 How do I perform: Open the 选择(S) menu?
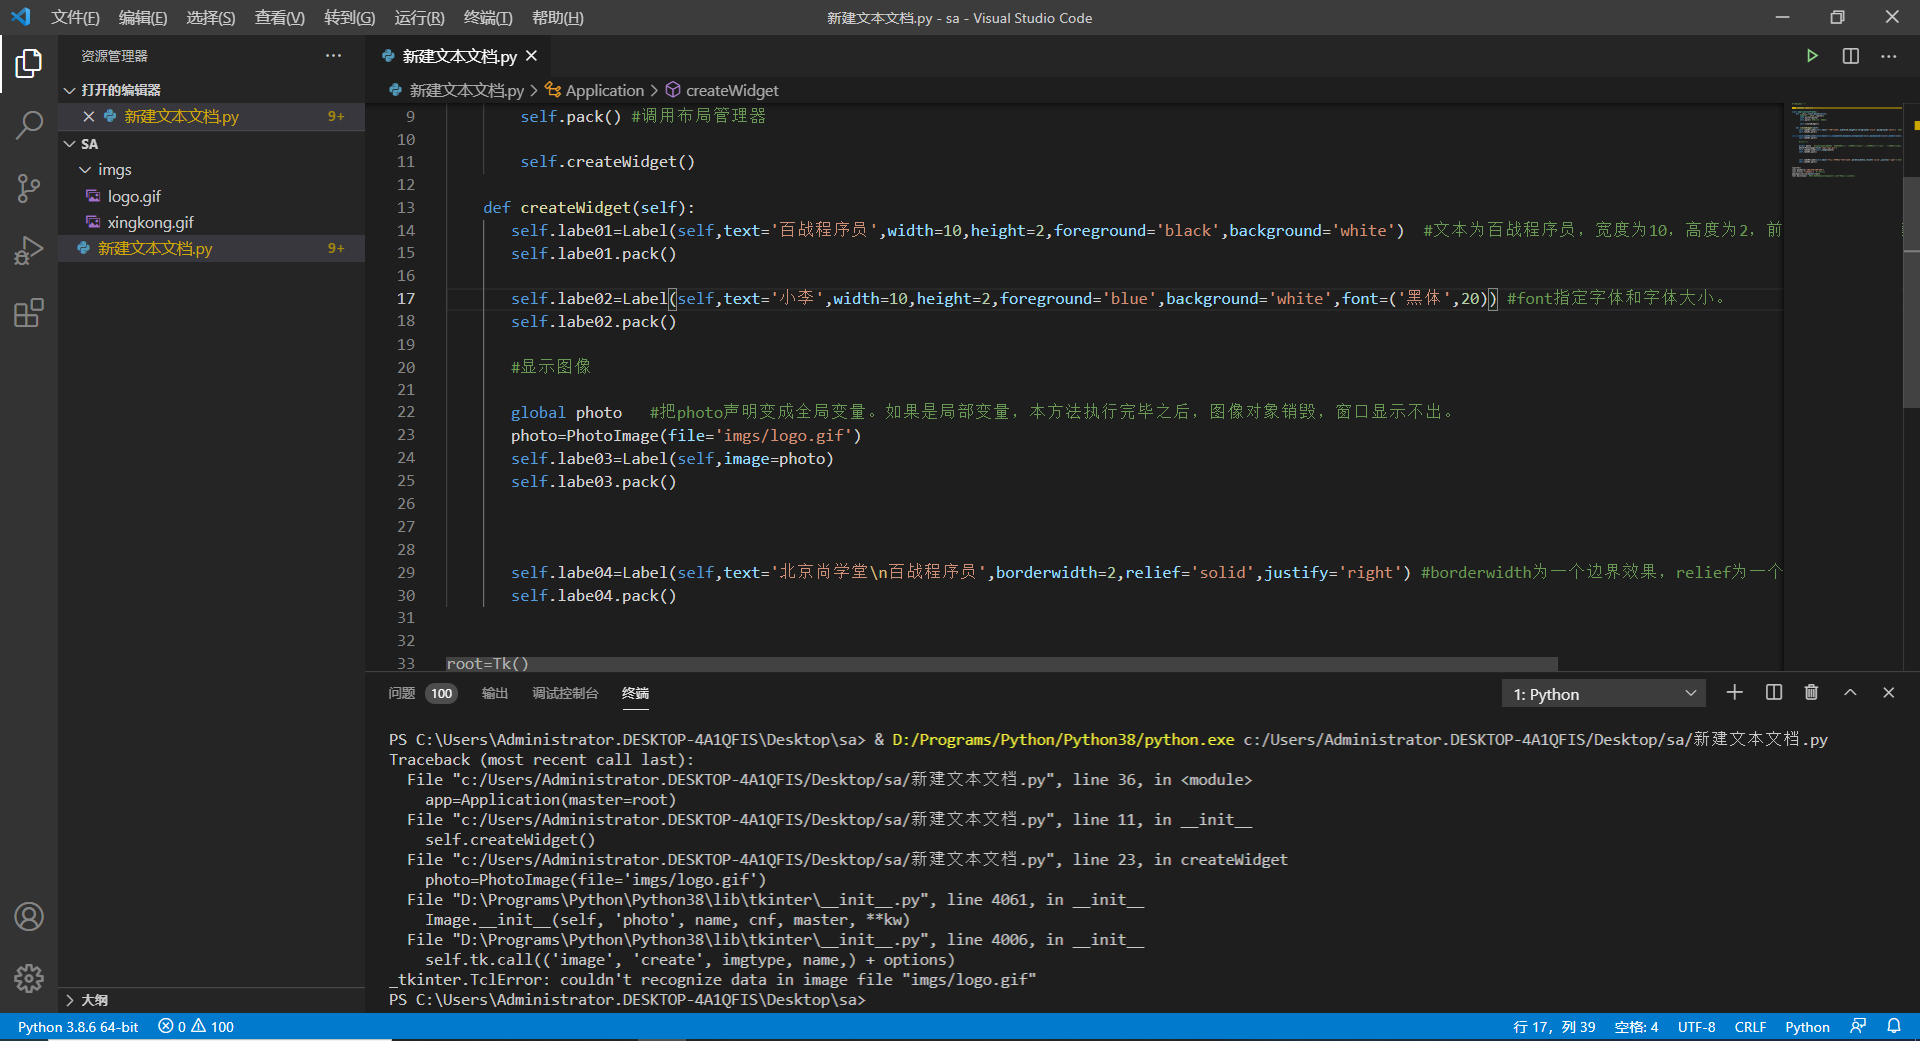(x=210, y=18)
